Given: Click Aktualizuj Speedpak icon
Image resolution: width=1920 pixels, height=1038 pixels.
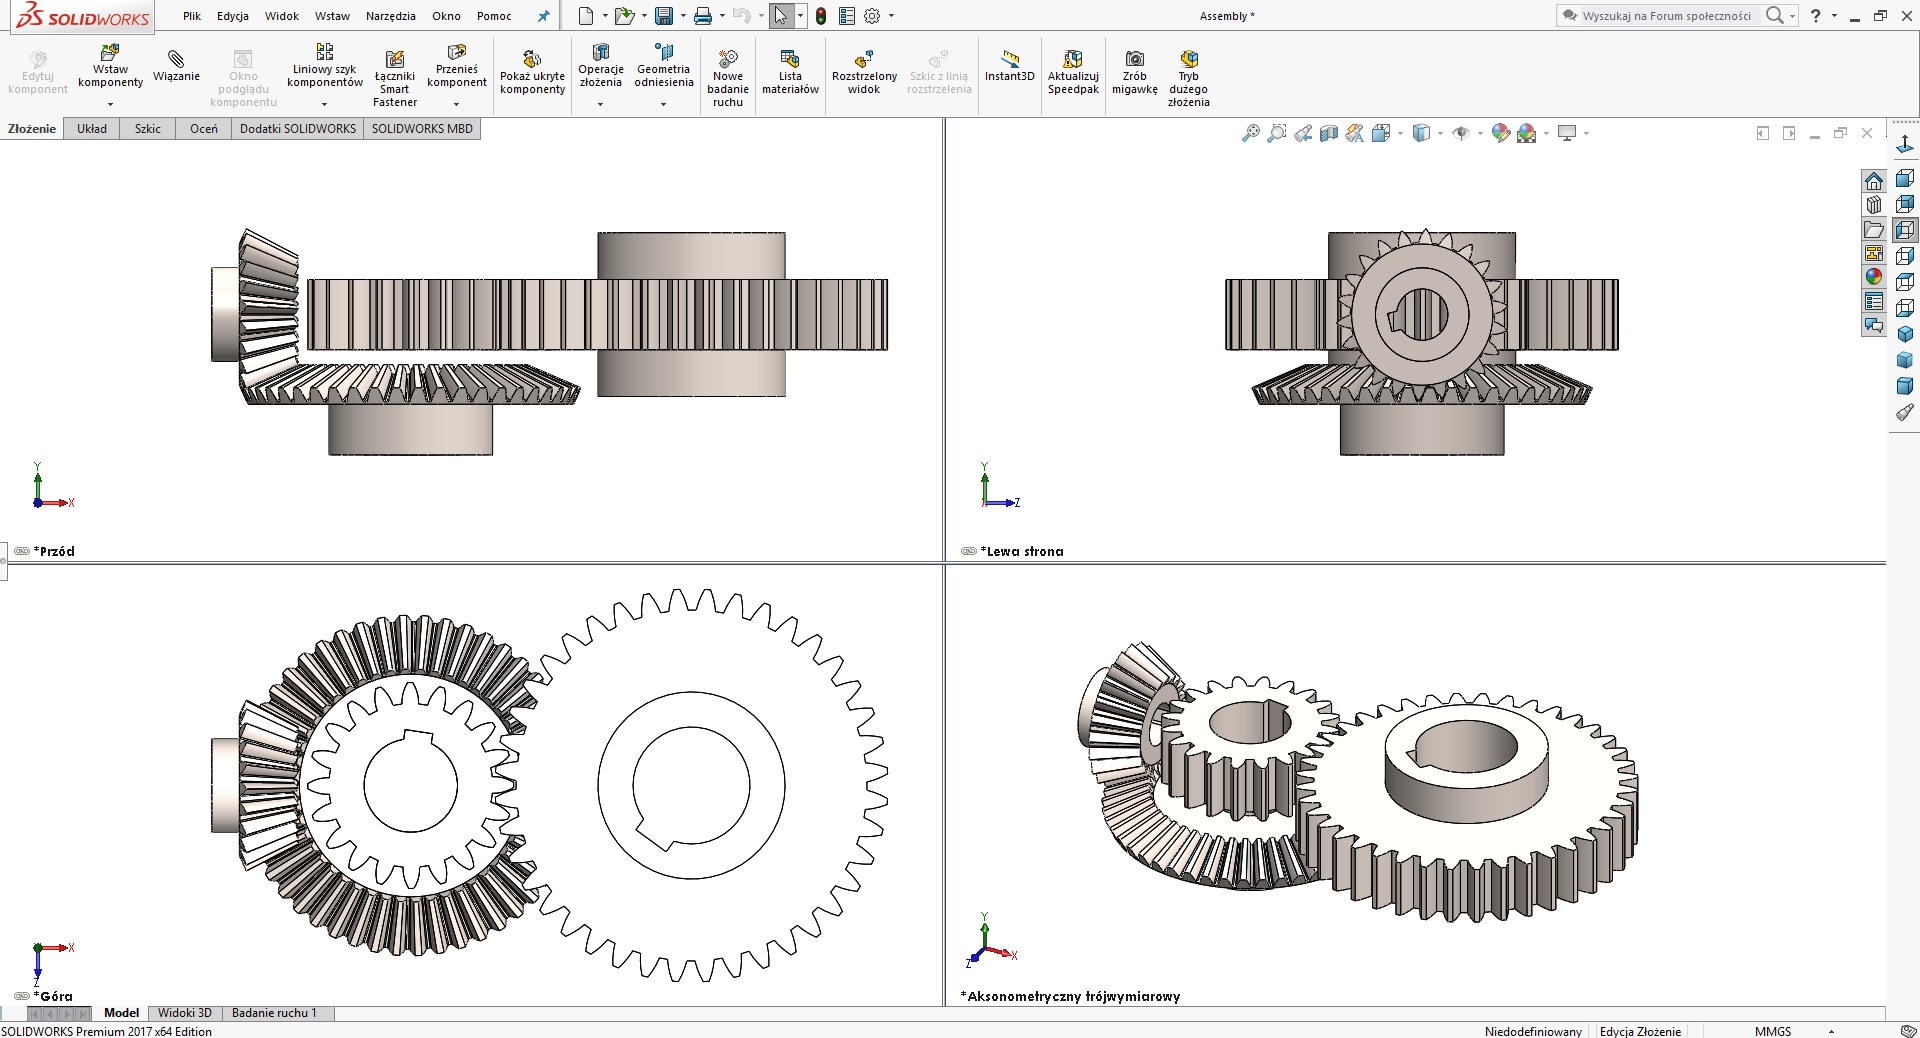Looking at the screenshot, I should 1073,59.
